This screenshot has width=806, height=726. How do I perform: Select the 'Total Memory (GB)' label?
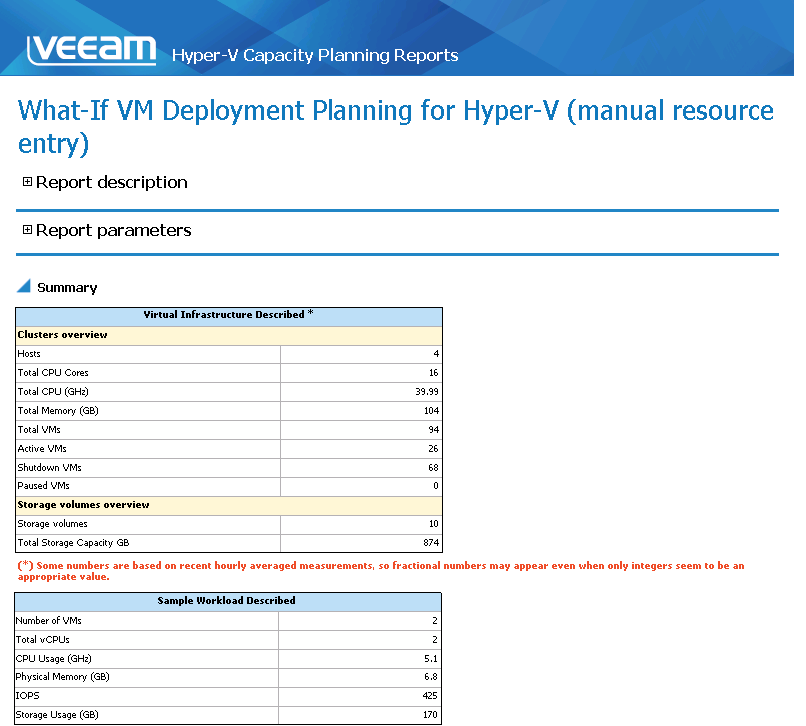[x=58, y=411]
